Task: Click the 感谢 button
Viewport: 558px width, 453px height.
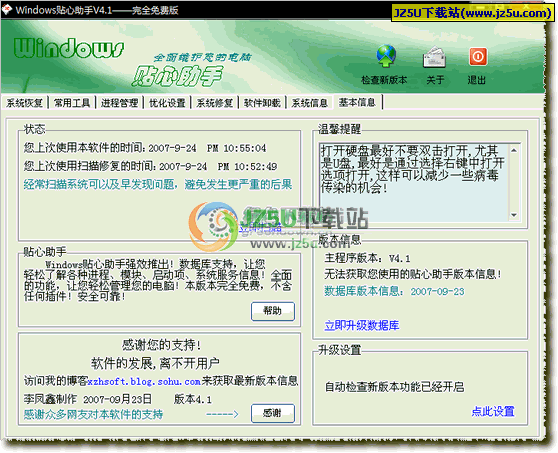Action: click(x=273, y=413)
